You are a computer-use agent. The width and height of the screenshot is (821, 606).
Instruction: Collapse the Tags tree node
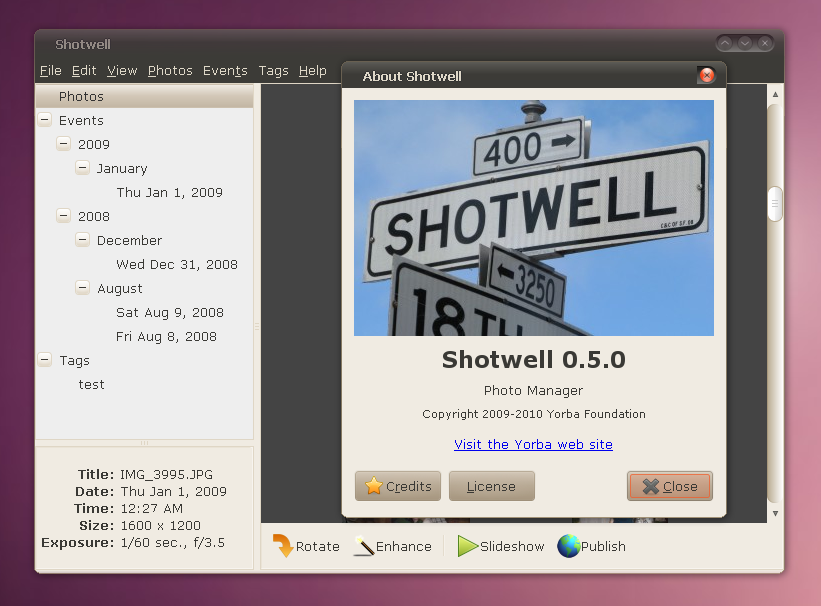(45, 359)
